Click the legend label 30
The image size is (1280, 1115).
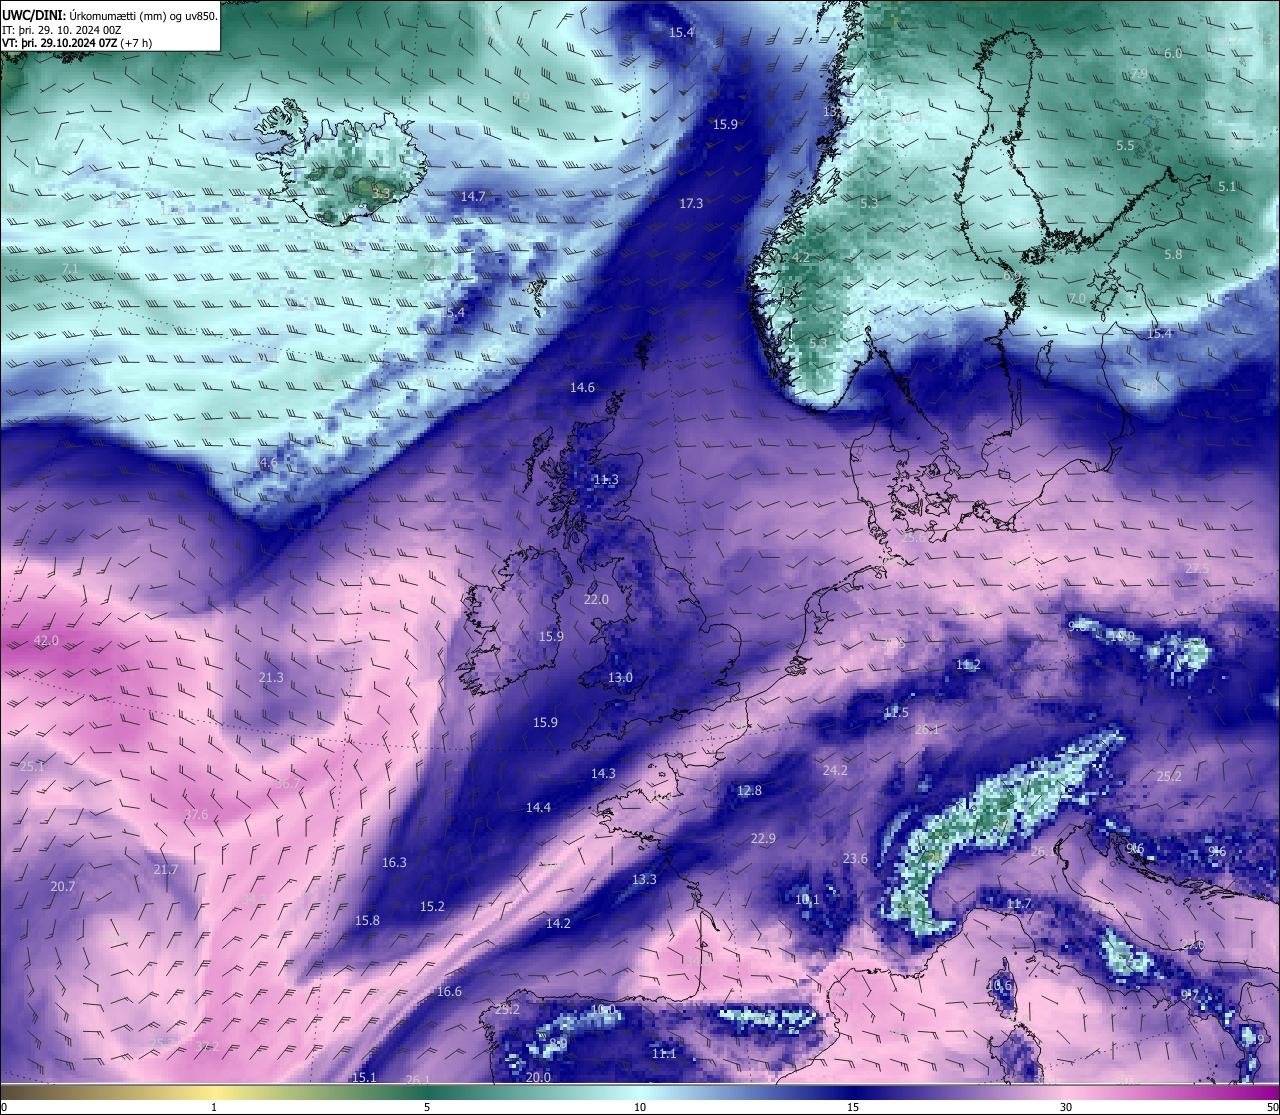(1066, 1107)
